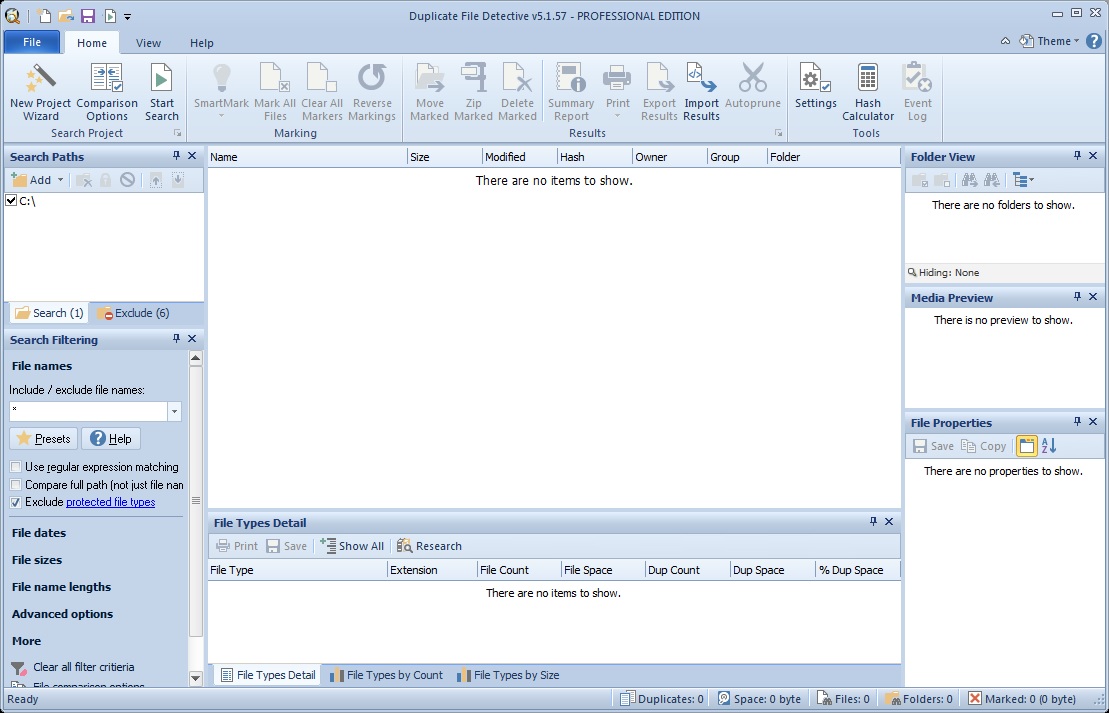Expand the File dates filter section

[39, 533]
